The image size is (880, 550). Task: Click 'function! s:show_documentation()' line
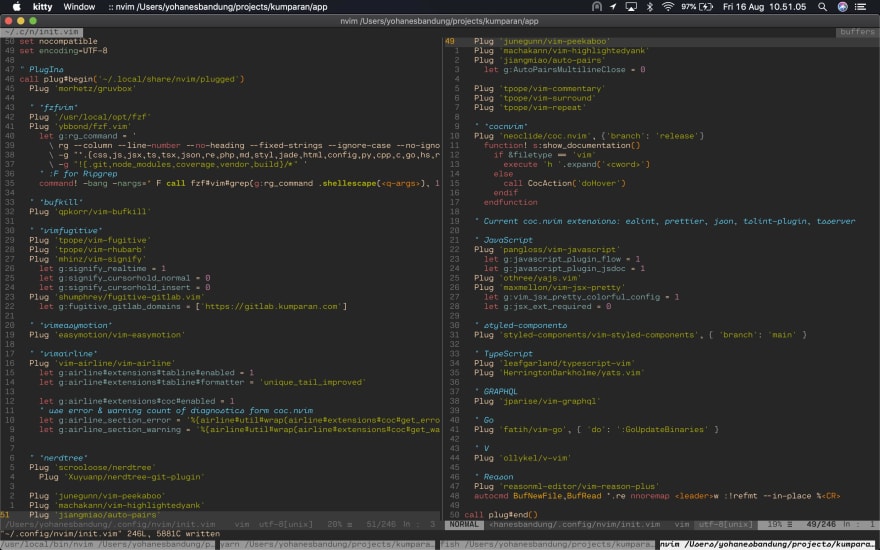click(562, 145)
